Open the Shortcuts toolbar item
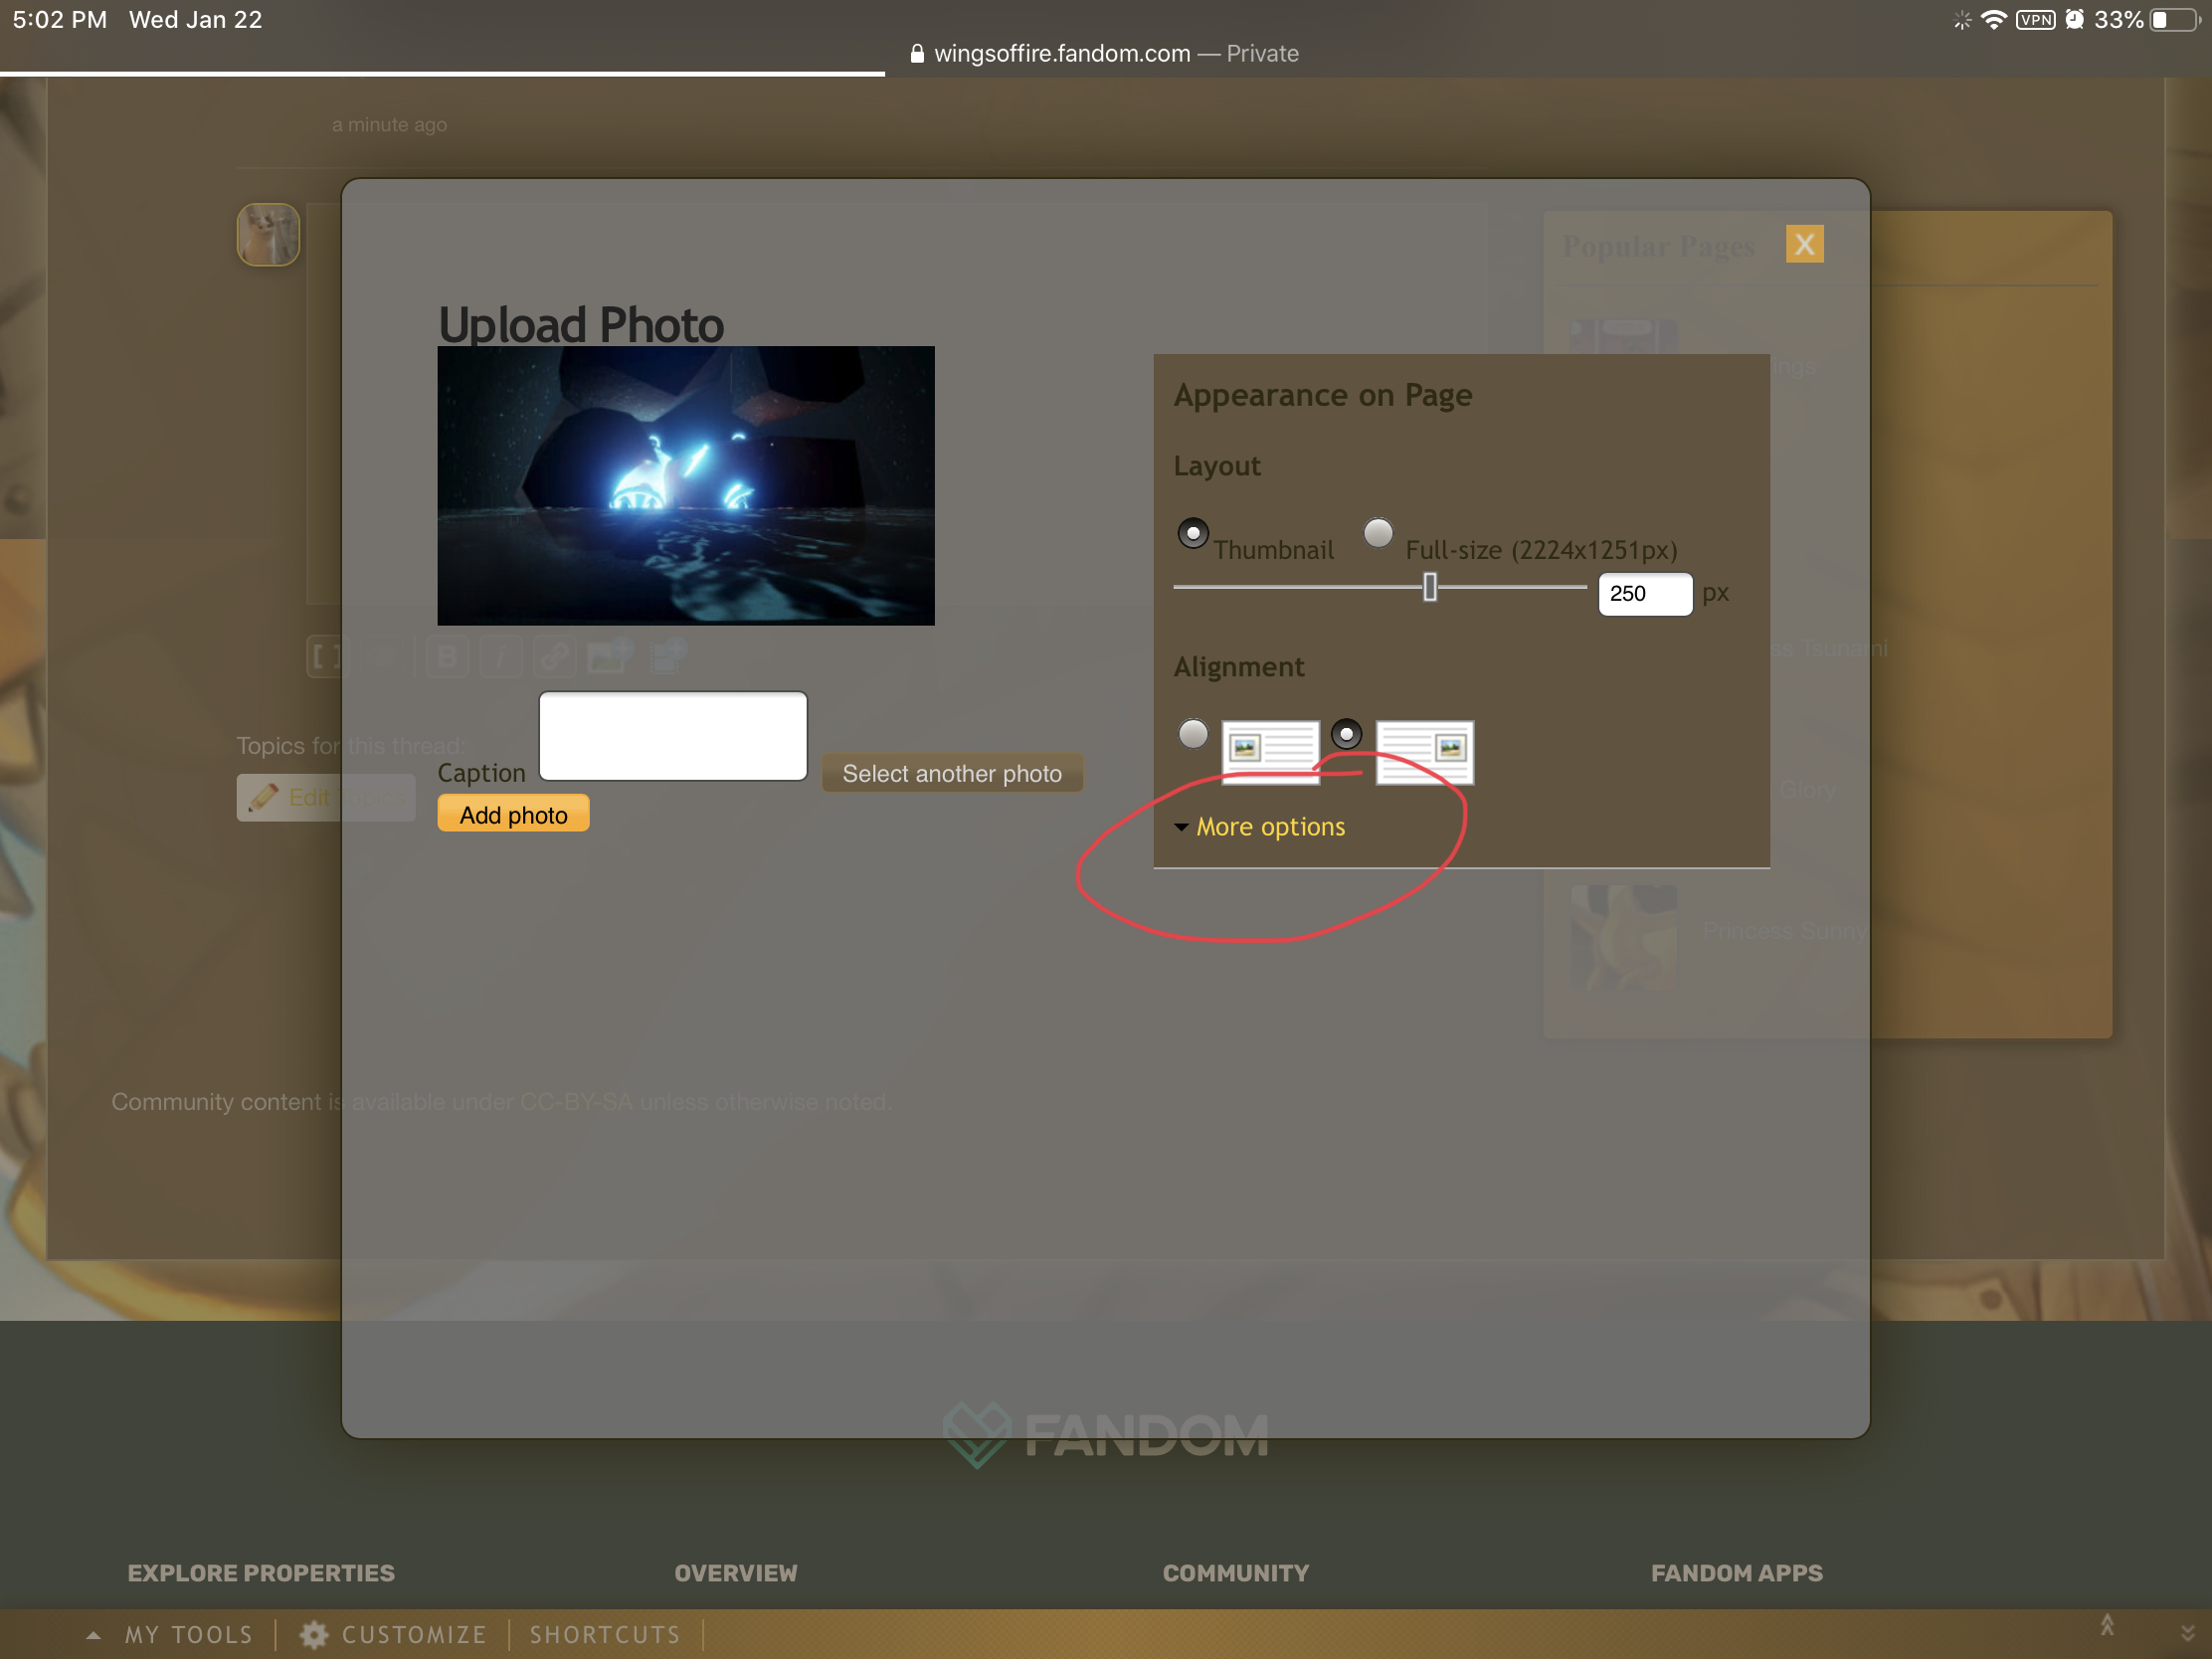The width and height of the screenshot is (2212, 1659). coord(604,1634)
